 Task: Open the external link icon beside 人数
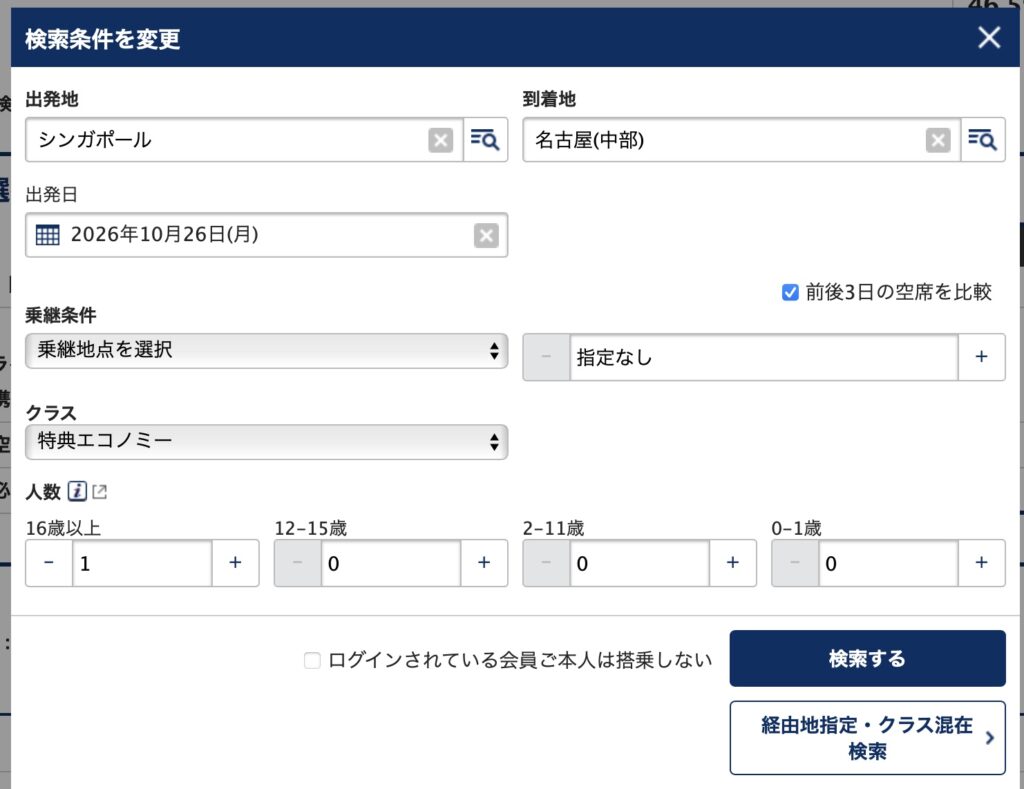coord(99,491)
